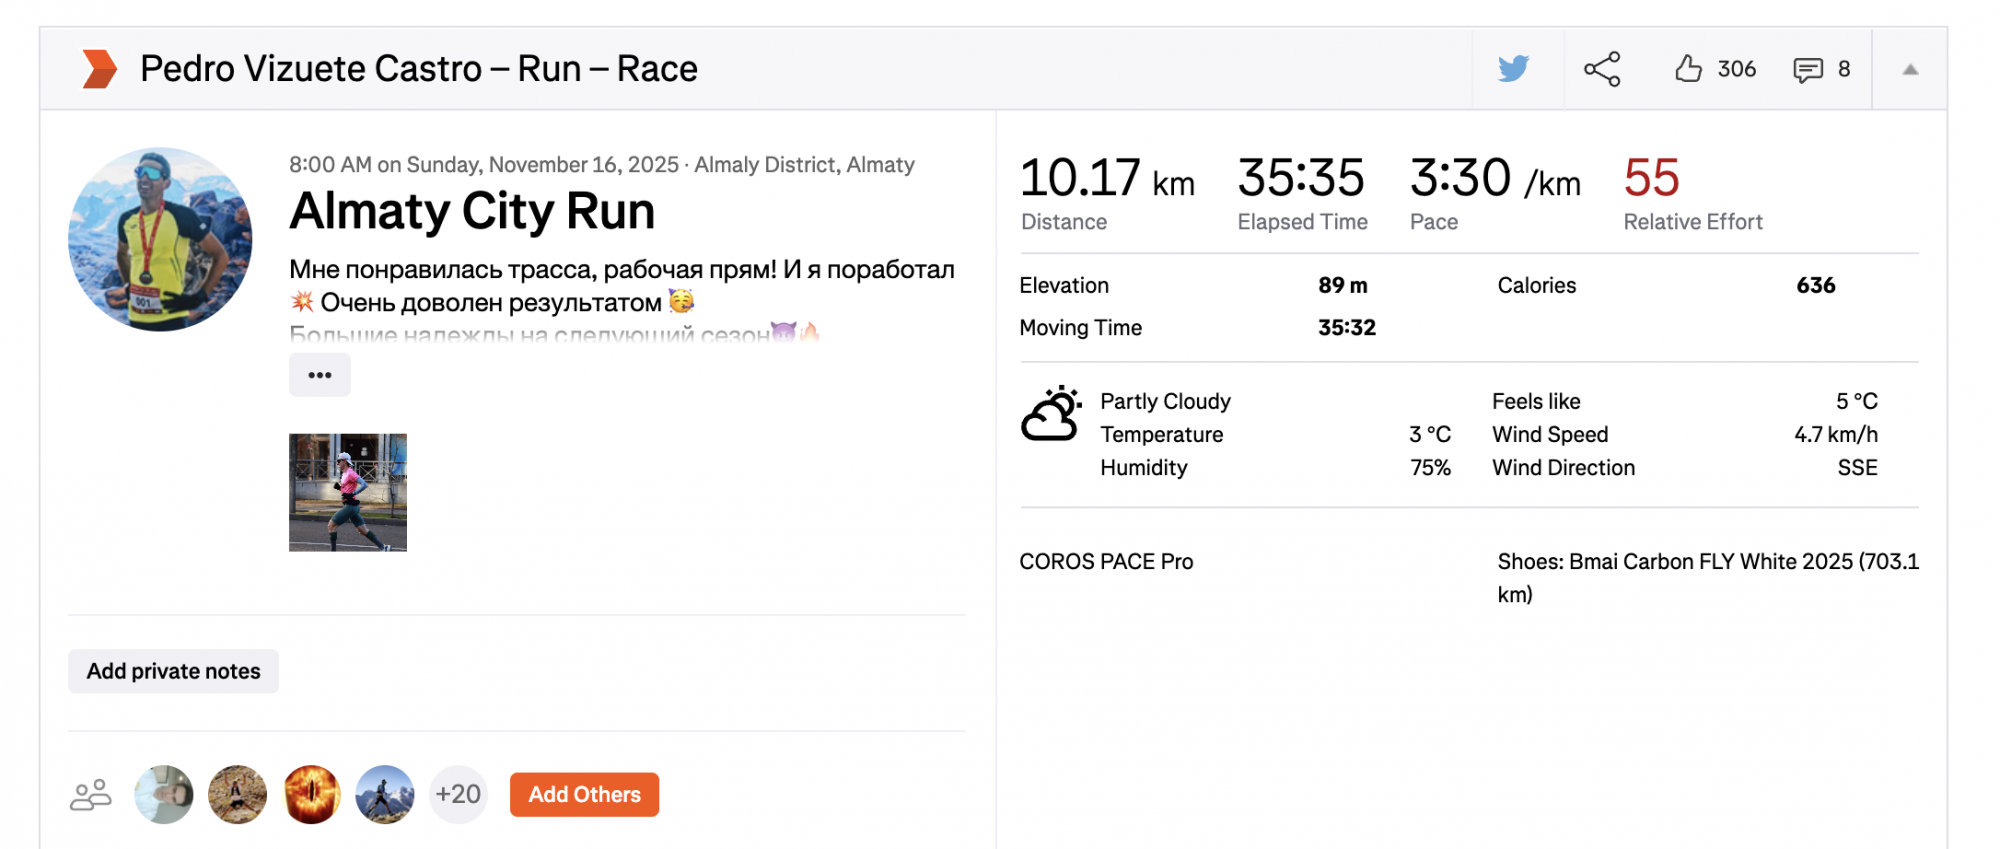2000x849 pixels.
Task: Click Add private notes
Action: pos(173,671)
